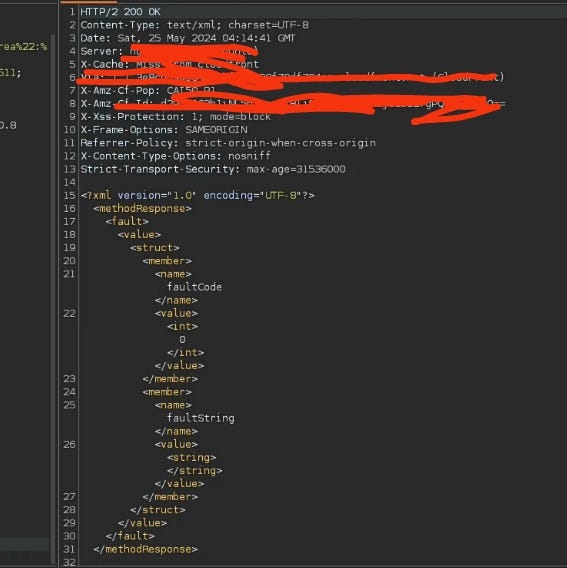Image resolution: width=567 pixels, height=568 pixels.
Task: Click line number 1 in the gutter
Action: coord(72,12)
